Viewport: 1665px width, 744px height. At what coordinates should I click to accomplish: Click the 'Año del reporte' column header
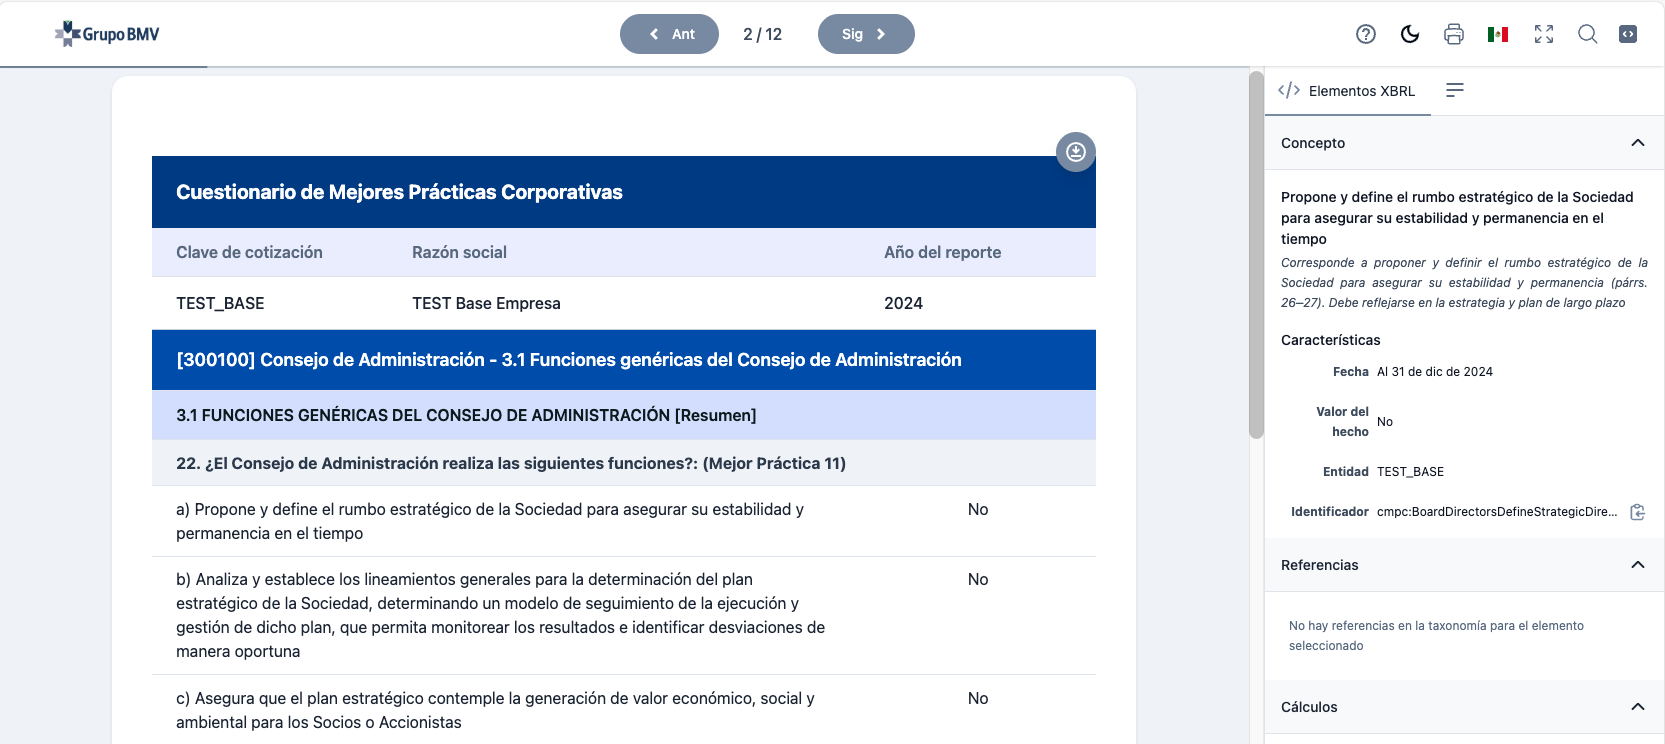(x=942, y=253)
